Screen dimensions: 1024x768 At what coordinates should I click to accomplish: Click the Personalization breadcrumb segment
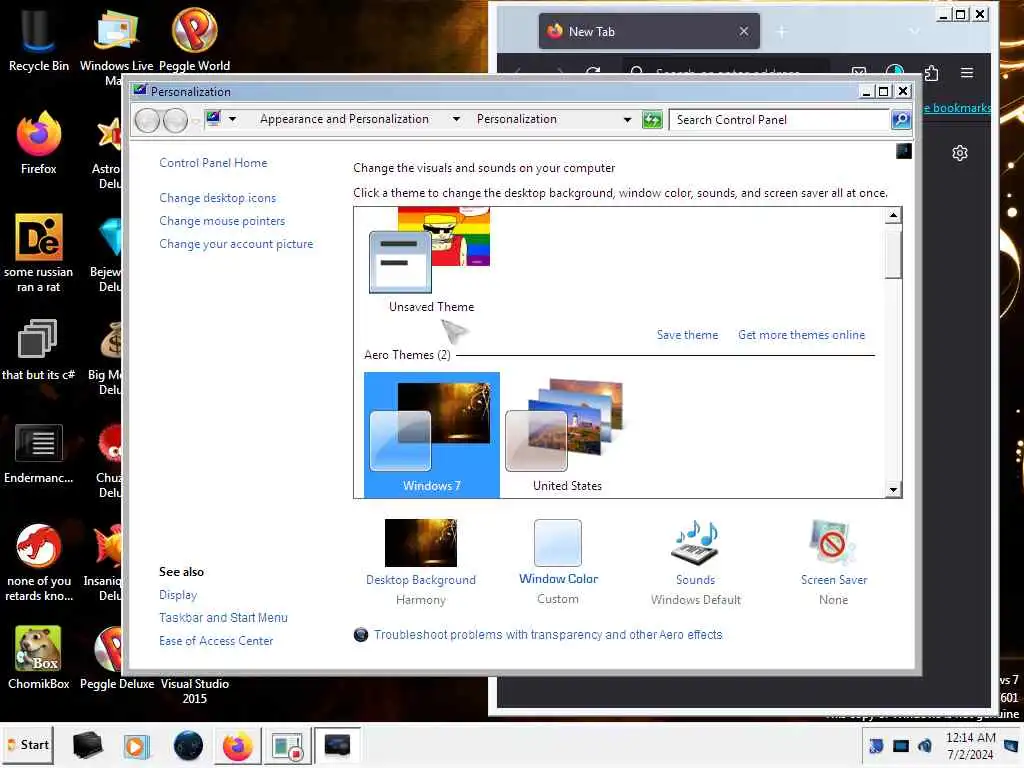pos(517,119)
